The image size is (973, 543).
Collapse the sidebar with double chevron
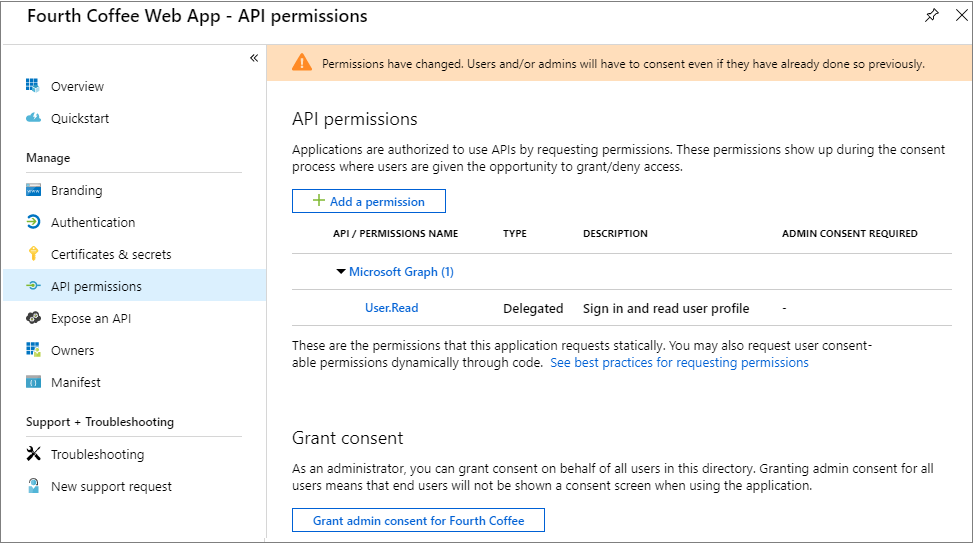point(254,58)
